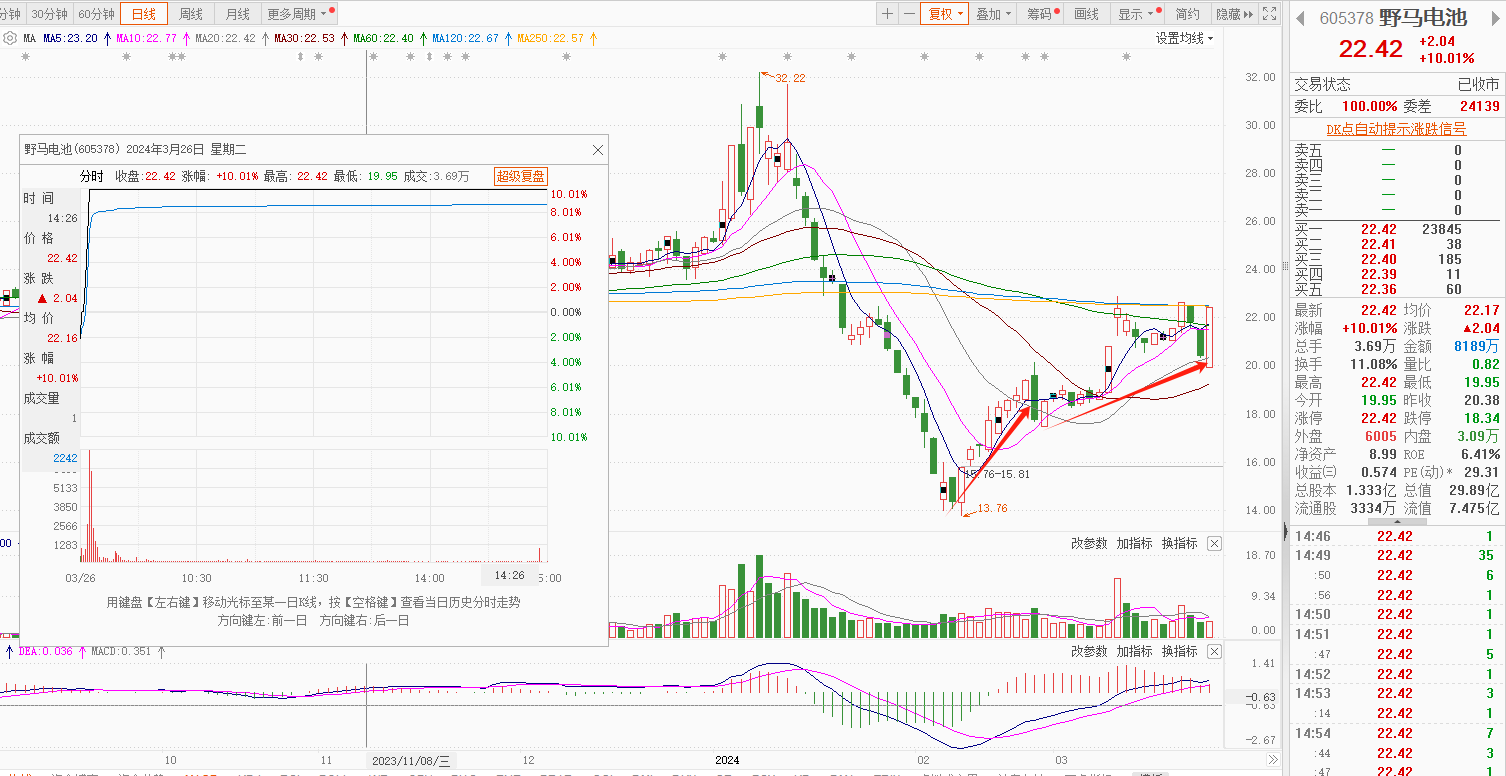
Task: Click 买一 bid row price 22.42
Action: coord(1379,229)
